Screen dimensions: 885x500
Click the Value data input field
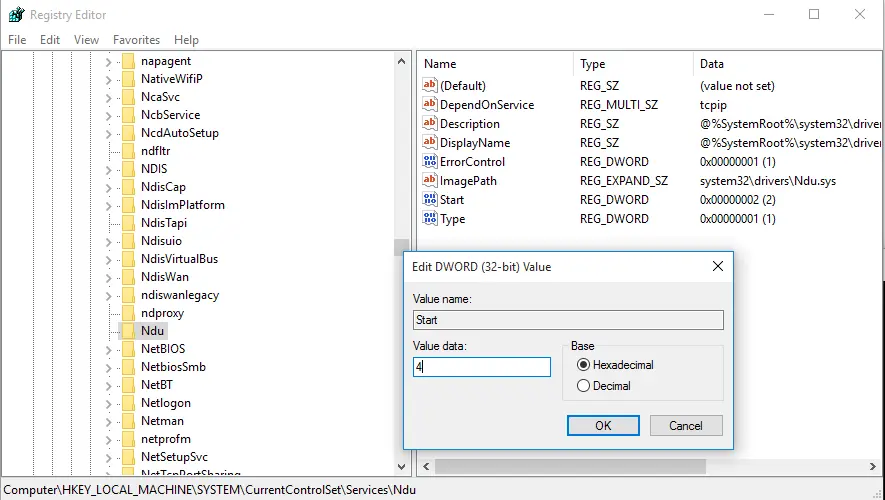(481, 367)
